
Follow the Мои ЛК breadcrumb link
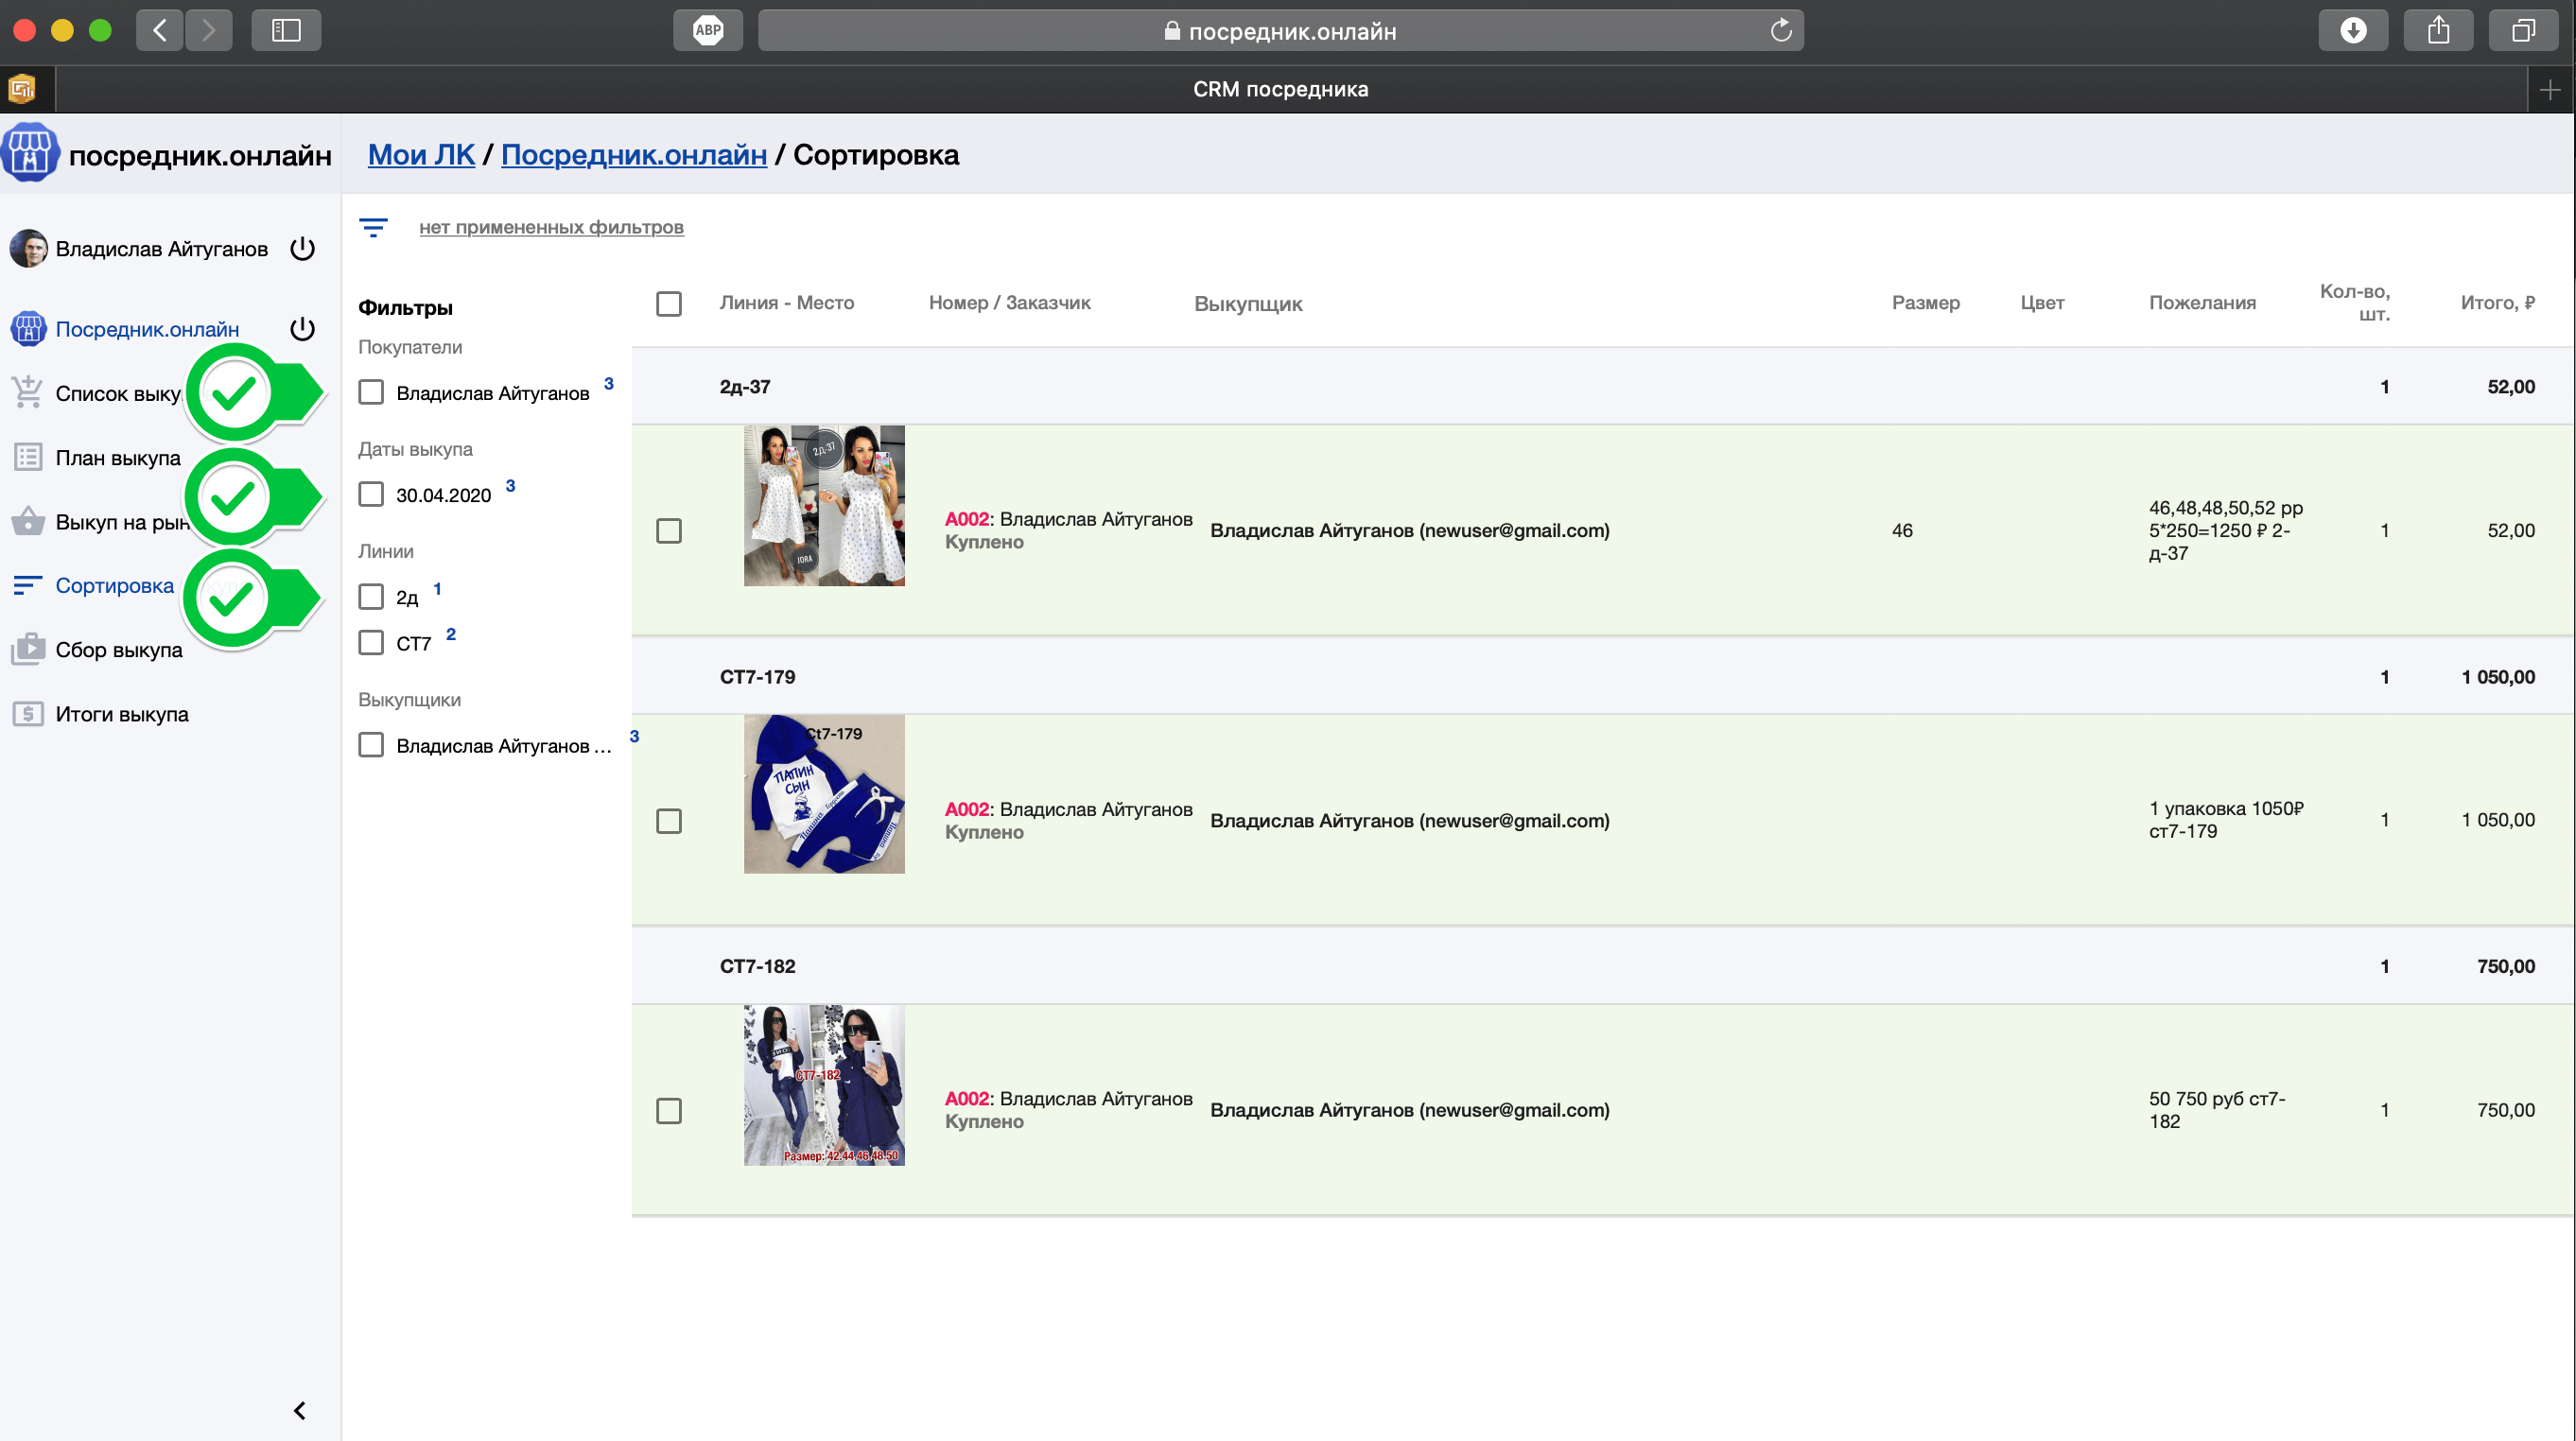click(x=421, y=155)
